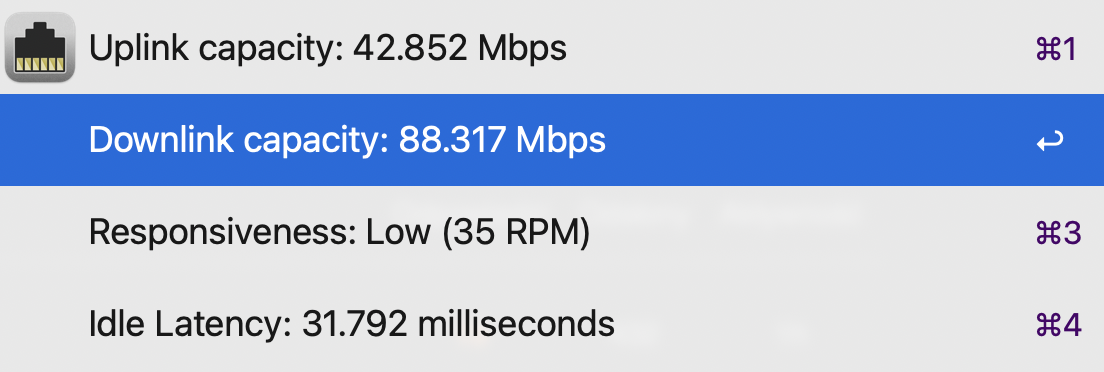Click the 42.852 Mbps uplink value
1104x372 pixels.
click(460, 49)
